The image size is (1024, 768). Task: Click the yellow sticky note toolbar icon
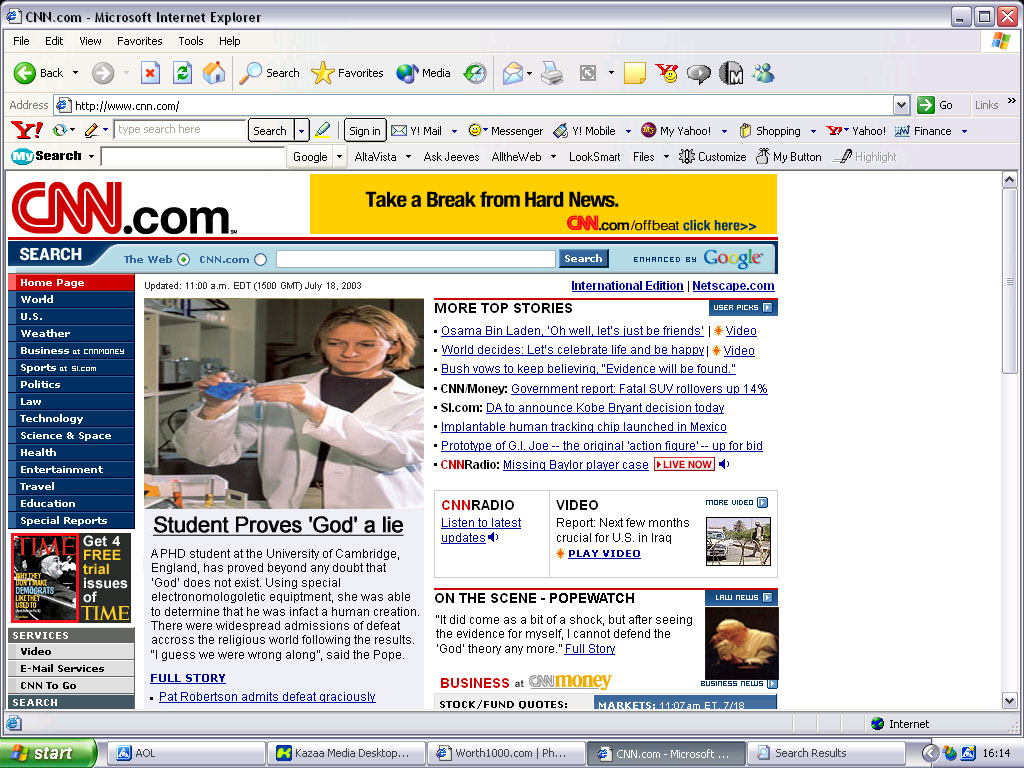pos(635,73)
